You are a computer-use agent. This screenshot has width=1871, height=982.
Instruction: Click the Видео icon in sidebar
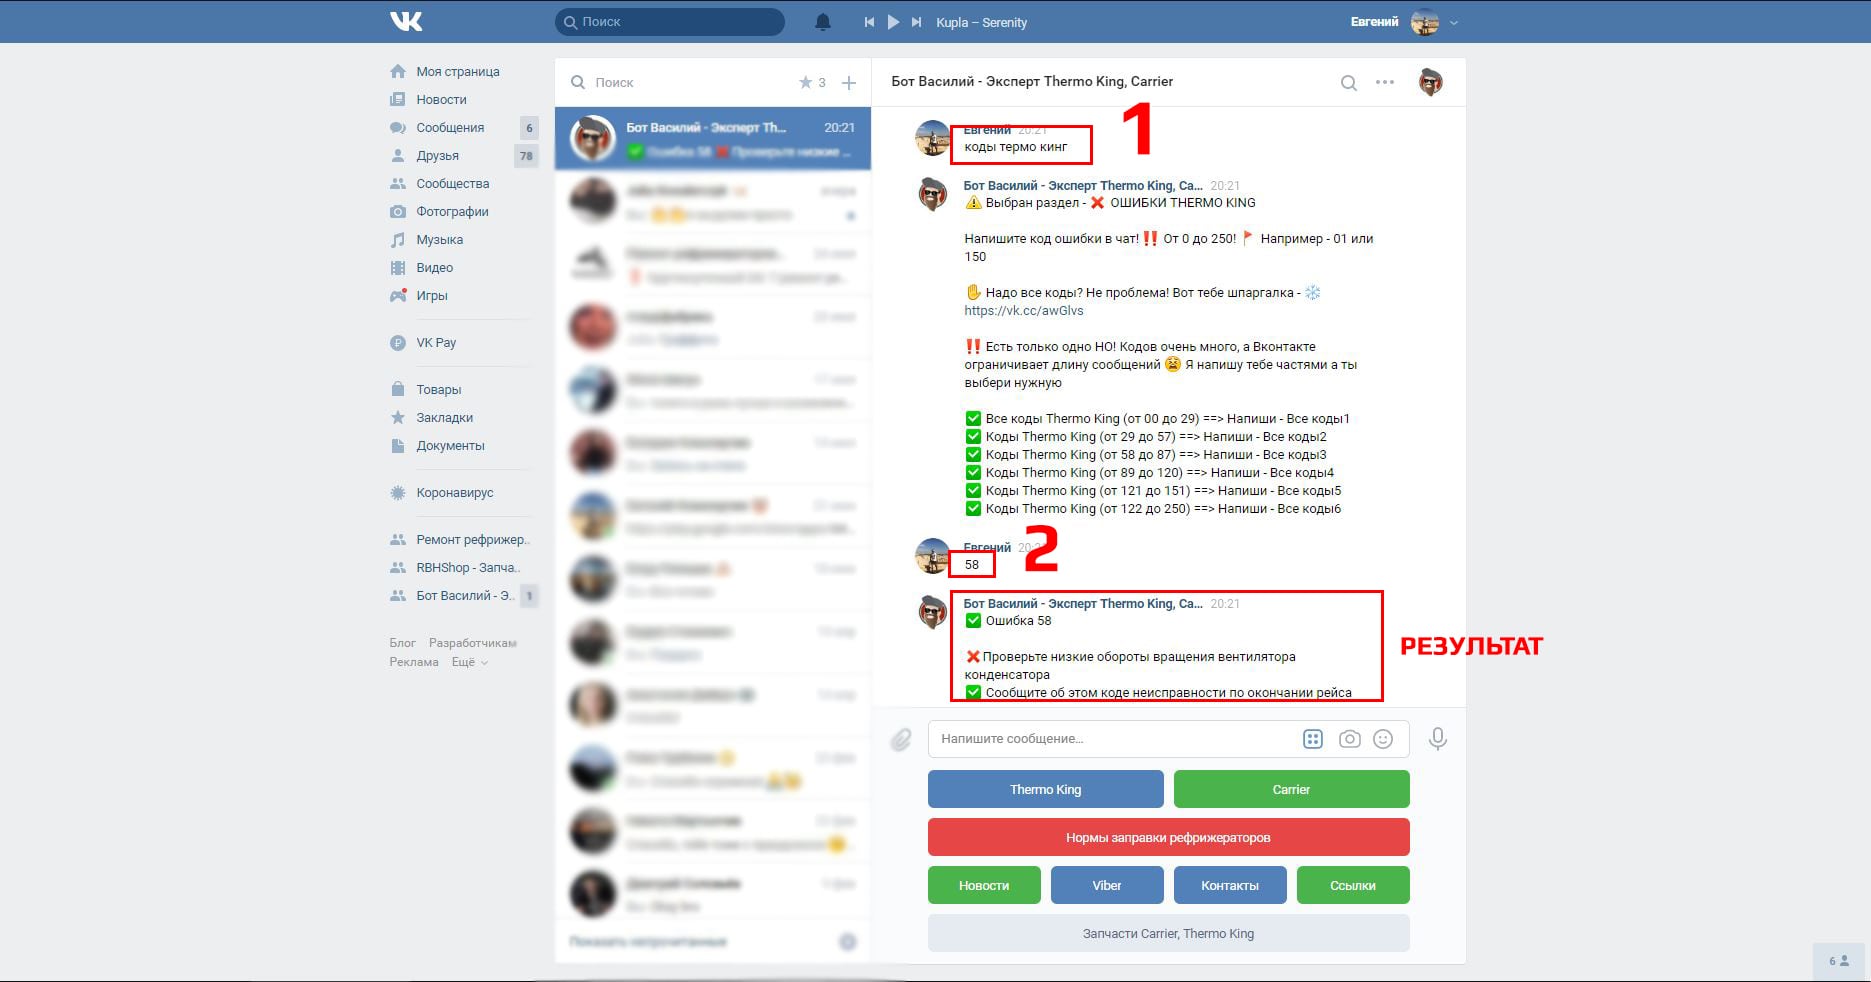click(x=398, y=268)
